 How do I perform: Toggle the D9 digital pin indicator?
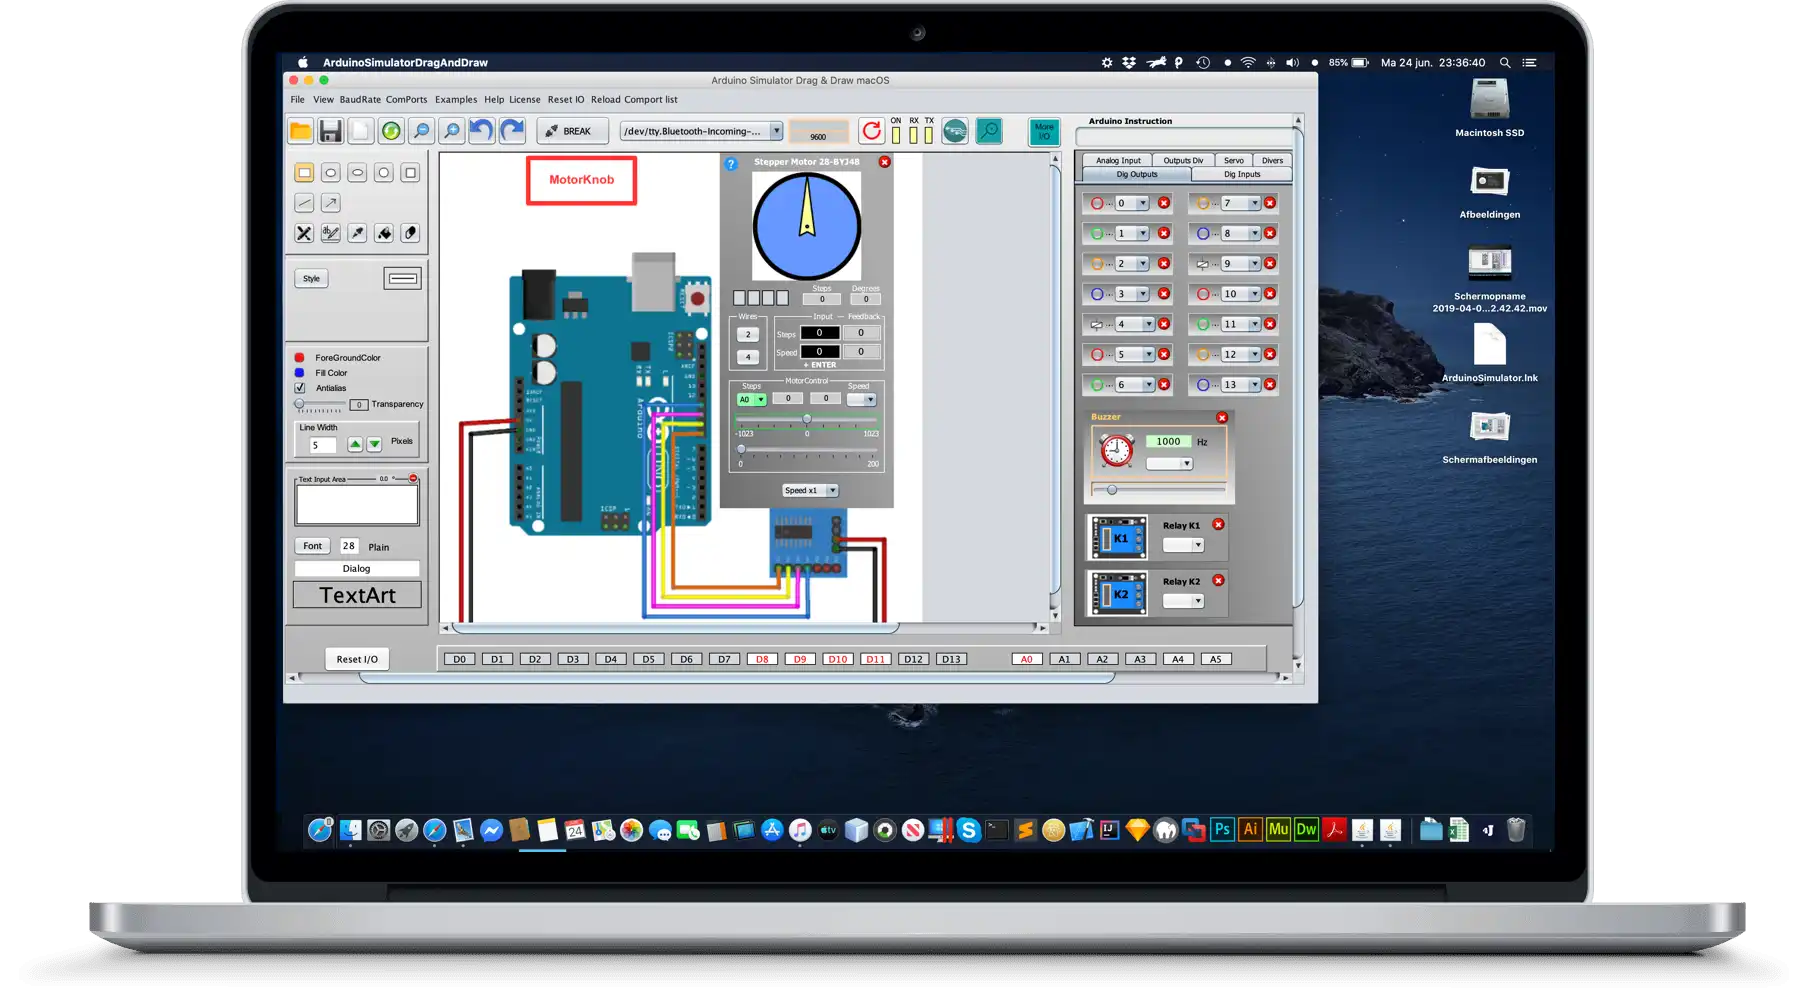[800, 659]
